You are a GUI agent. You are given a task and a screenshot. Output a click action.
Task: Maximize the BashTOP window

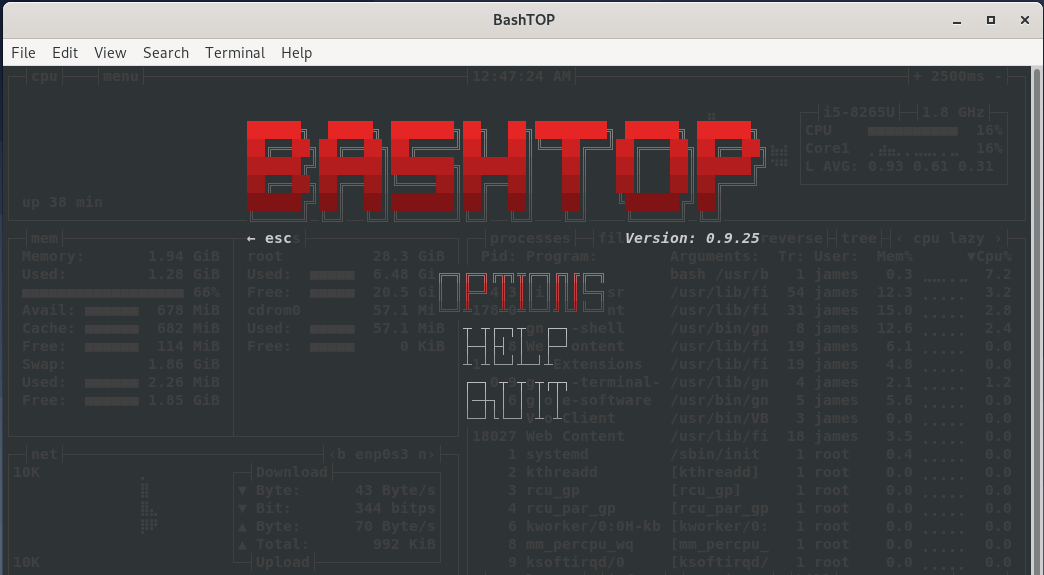[x=991, y=20]
